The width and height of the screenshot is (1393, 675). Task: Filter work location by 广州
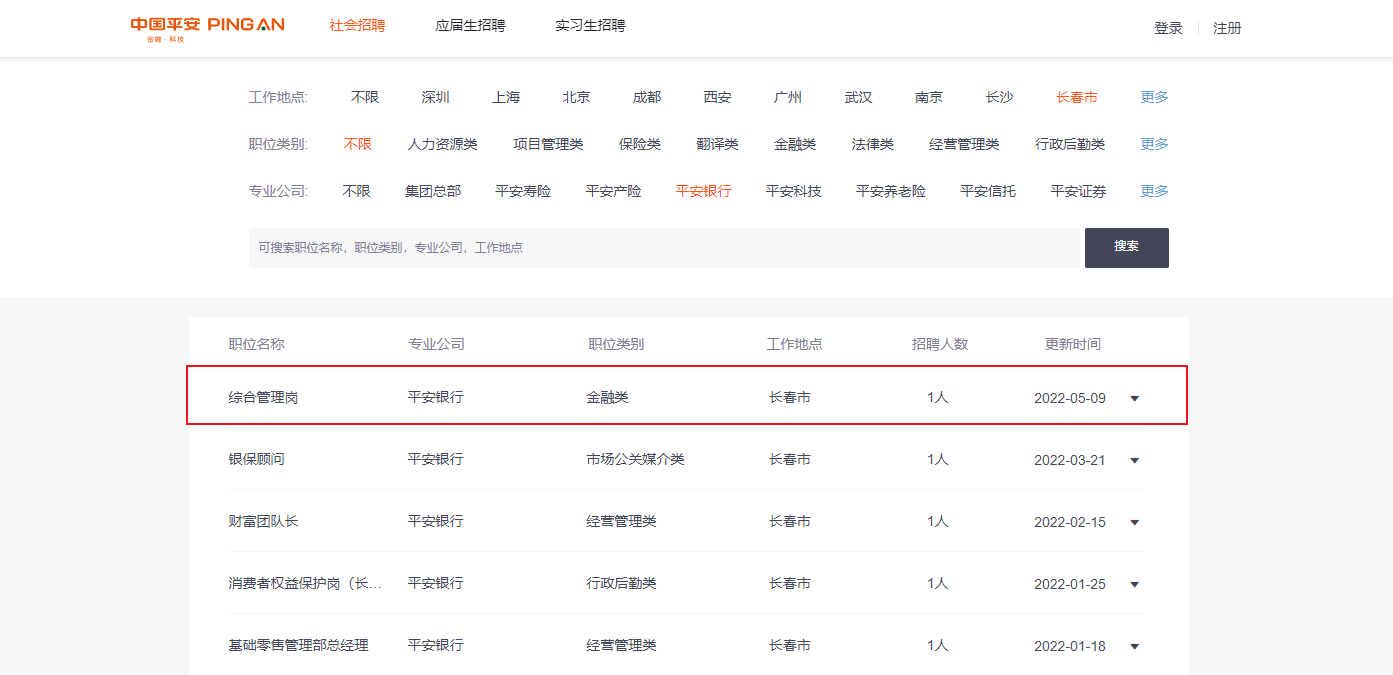788,97
